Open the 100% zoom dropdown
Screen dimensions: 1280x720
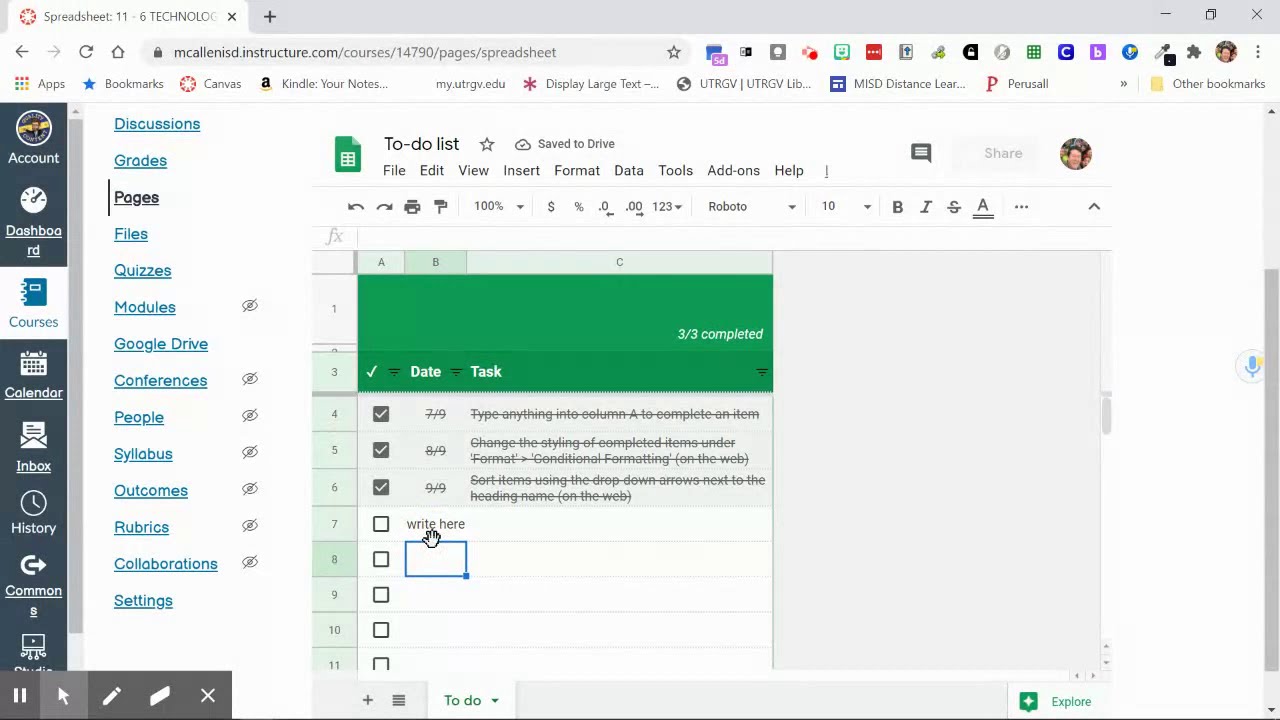tap(498, 207)
